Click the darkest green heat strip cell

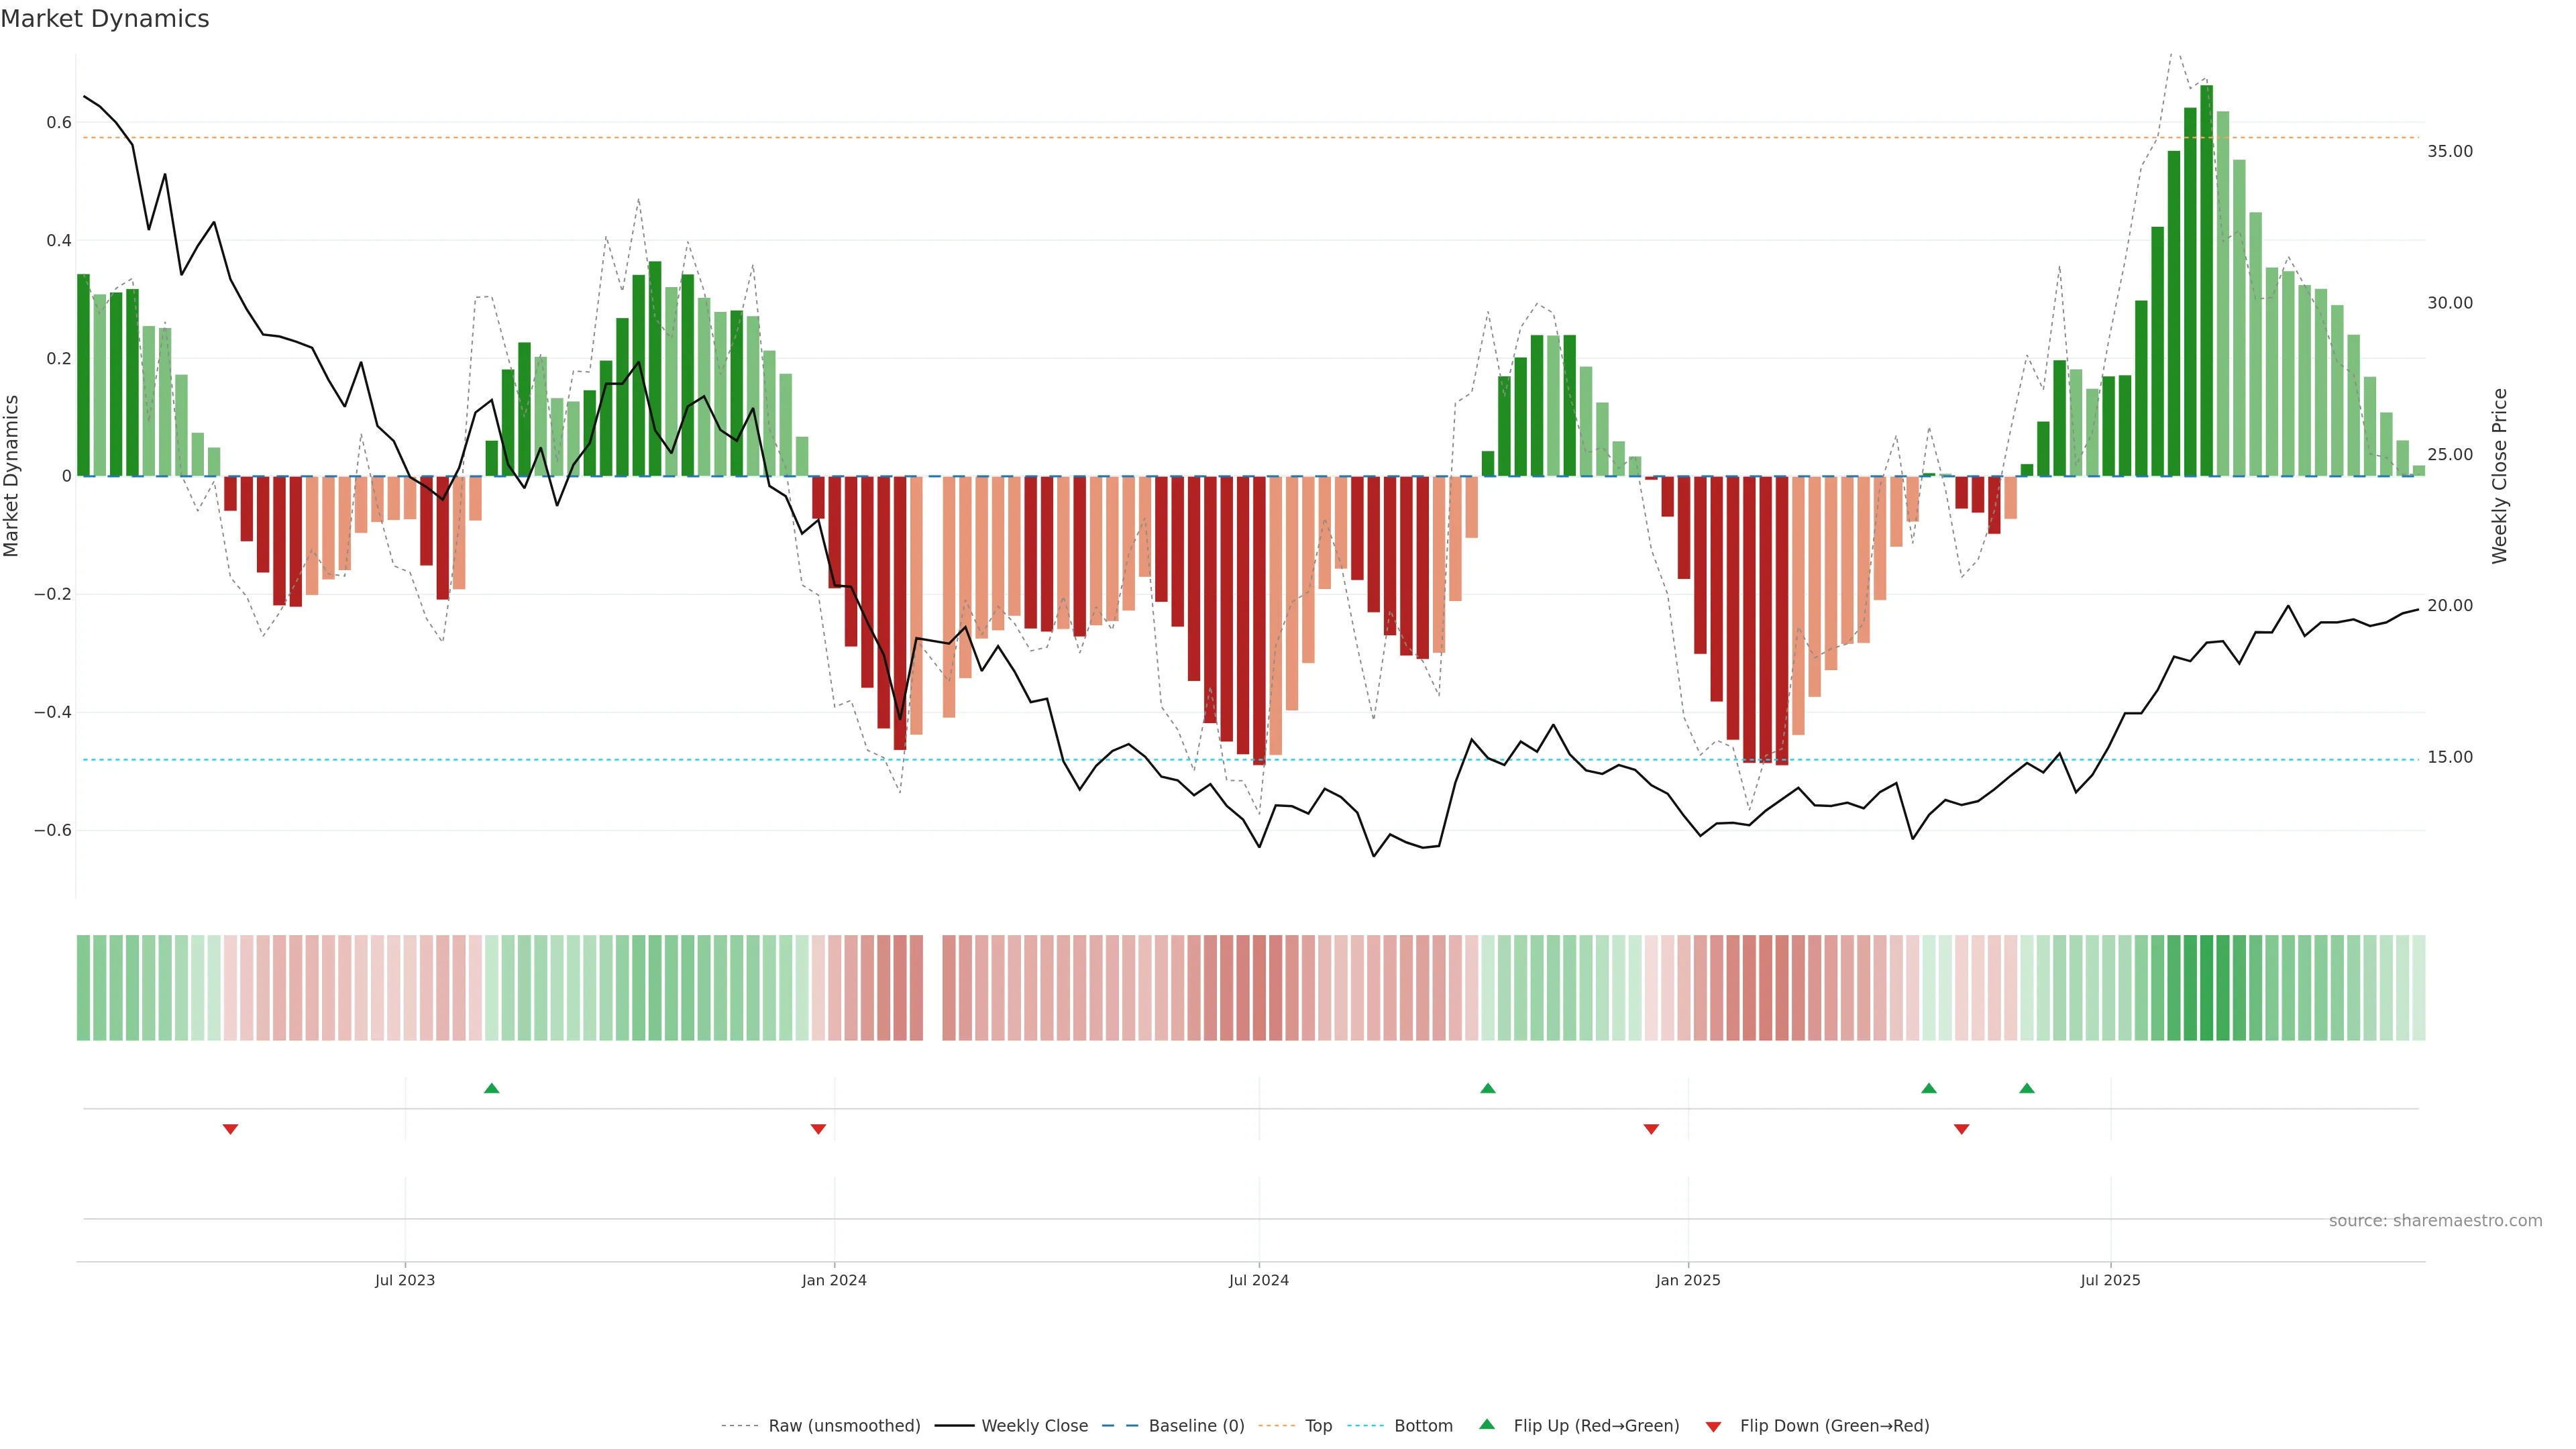click(2206, 987)
